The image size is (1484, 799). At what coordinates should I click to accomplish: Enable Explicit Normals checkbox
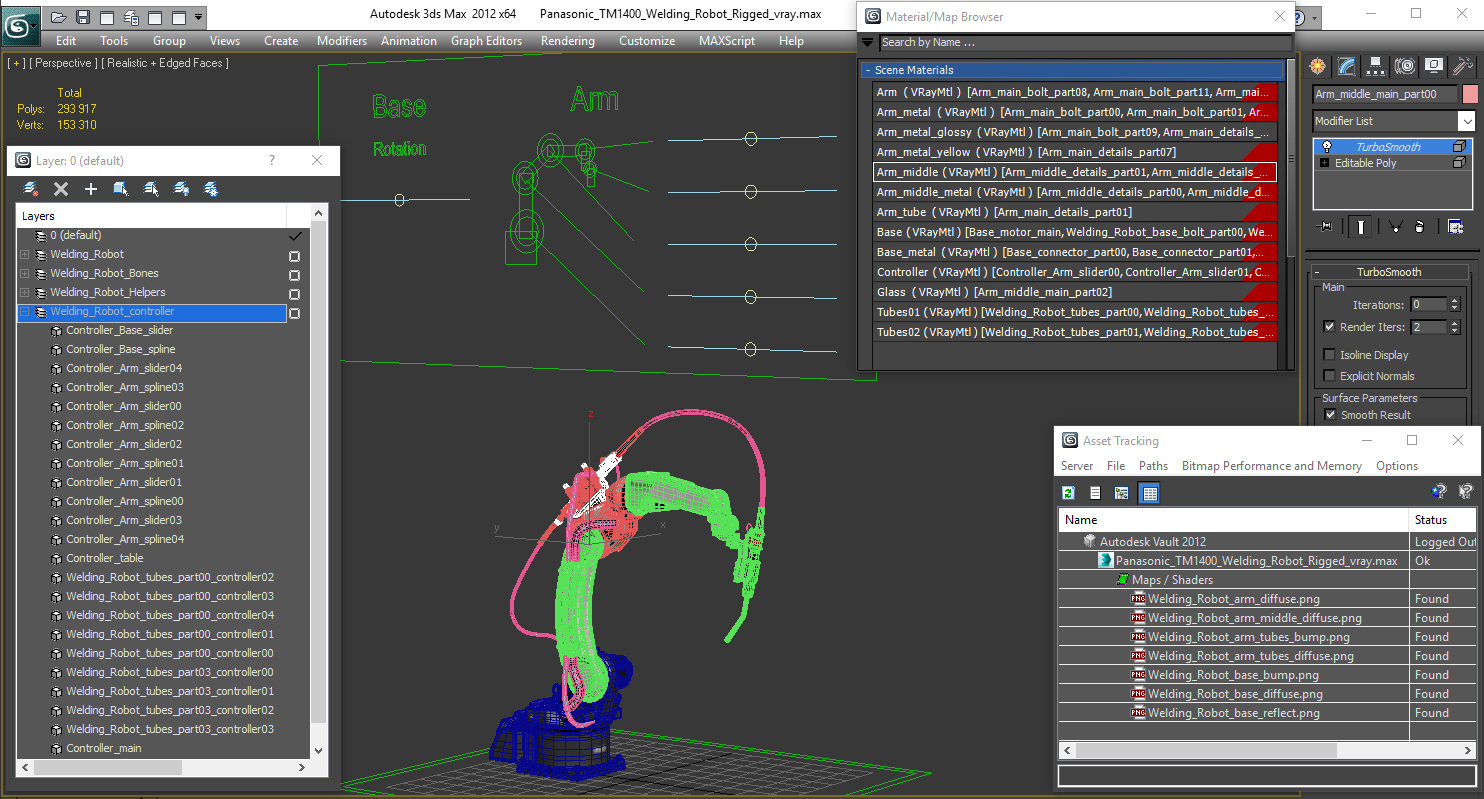coord(1329,376)
